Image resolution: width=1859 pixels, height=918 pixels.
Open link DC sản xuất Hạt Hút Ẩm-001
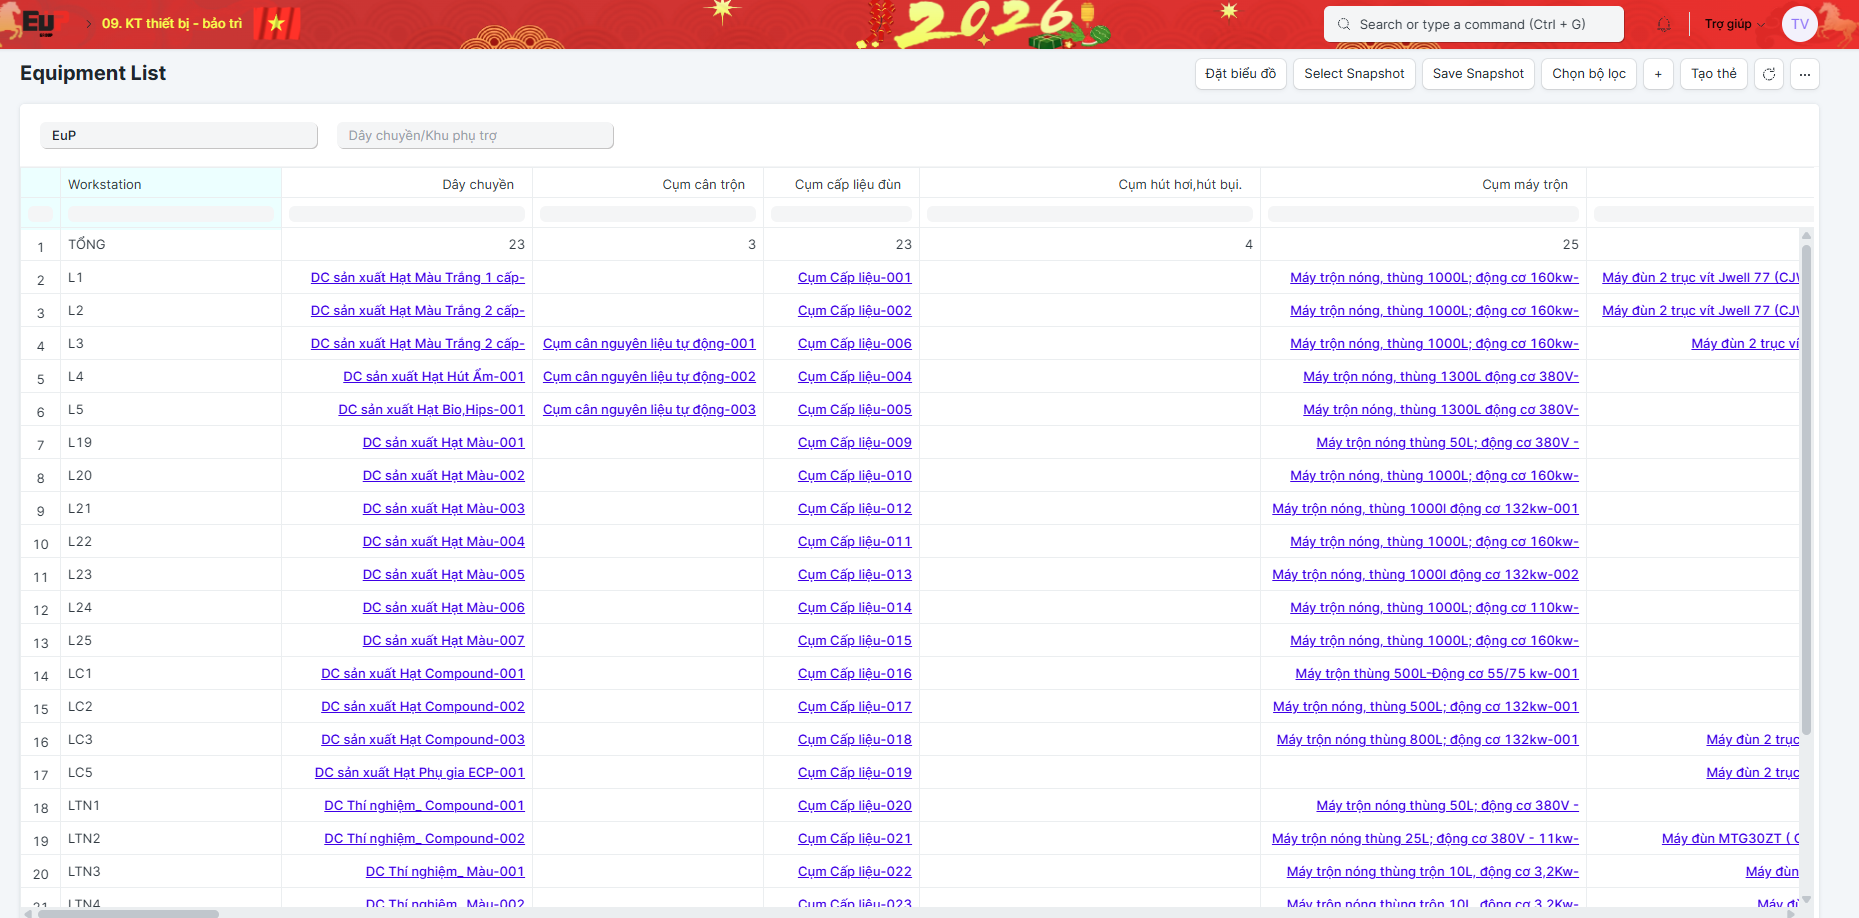pos(433,376)
